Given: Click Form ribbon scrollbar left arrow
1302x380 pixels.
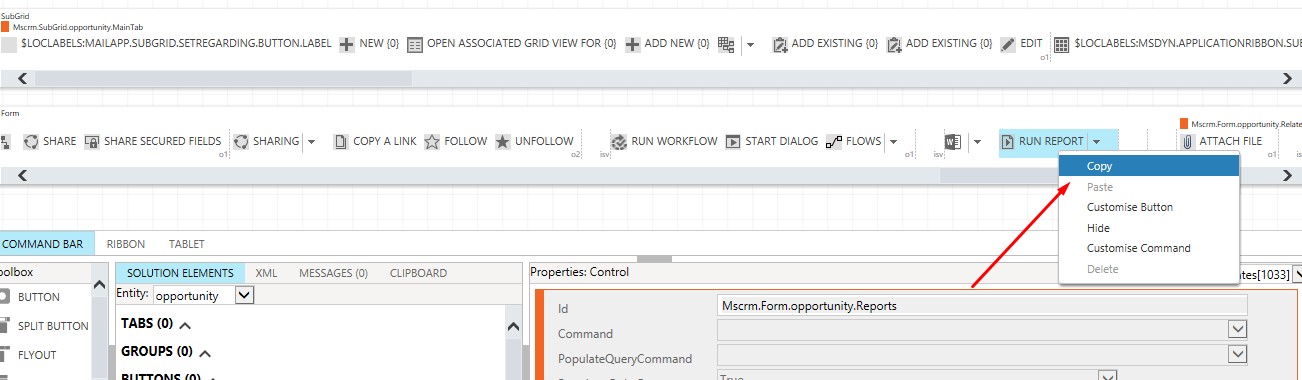Looking at the screenshot, I should tap(23, 175).
